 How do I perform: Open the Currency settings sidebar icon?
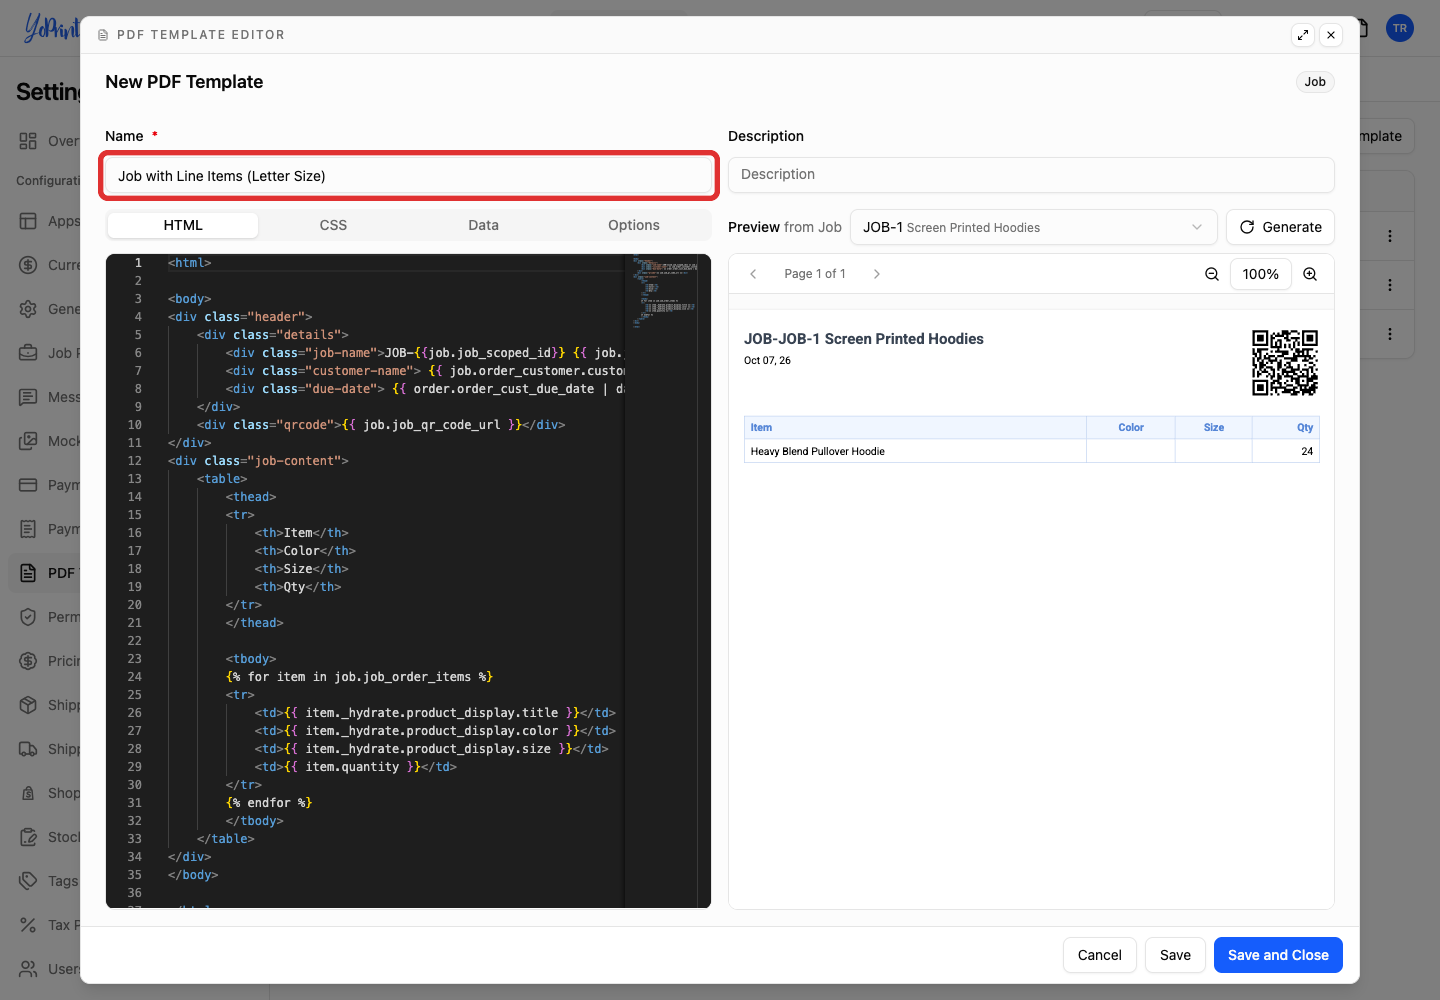coord(28,265)
